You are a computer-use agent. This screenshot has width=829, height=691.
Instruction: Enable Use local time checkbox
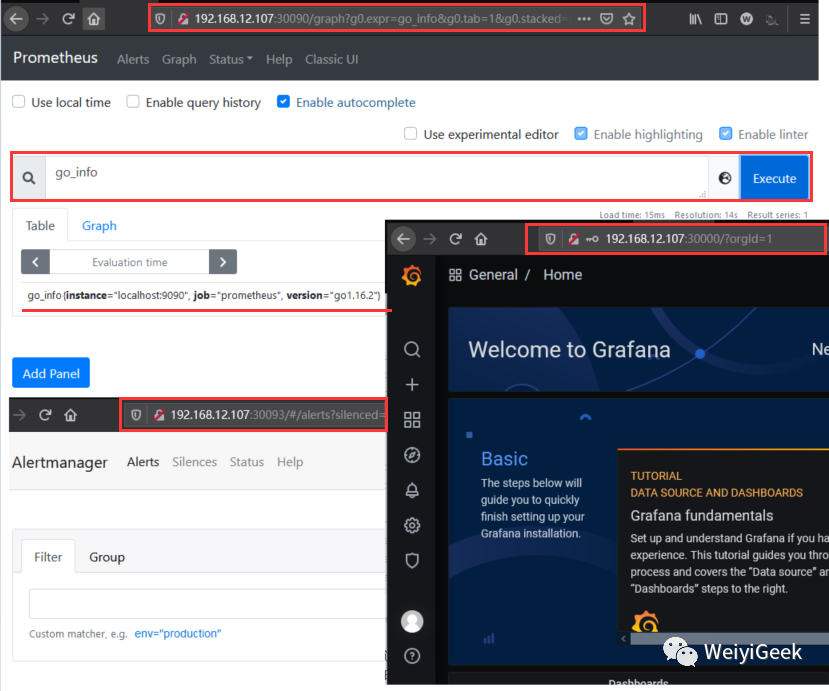coord(19,102)
